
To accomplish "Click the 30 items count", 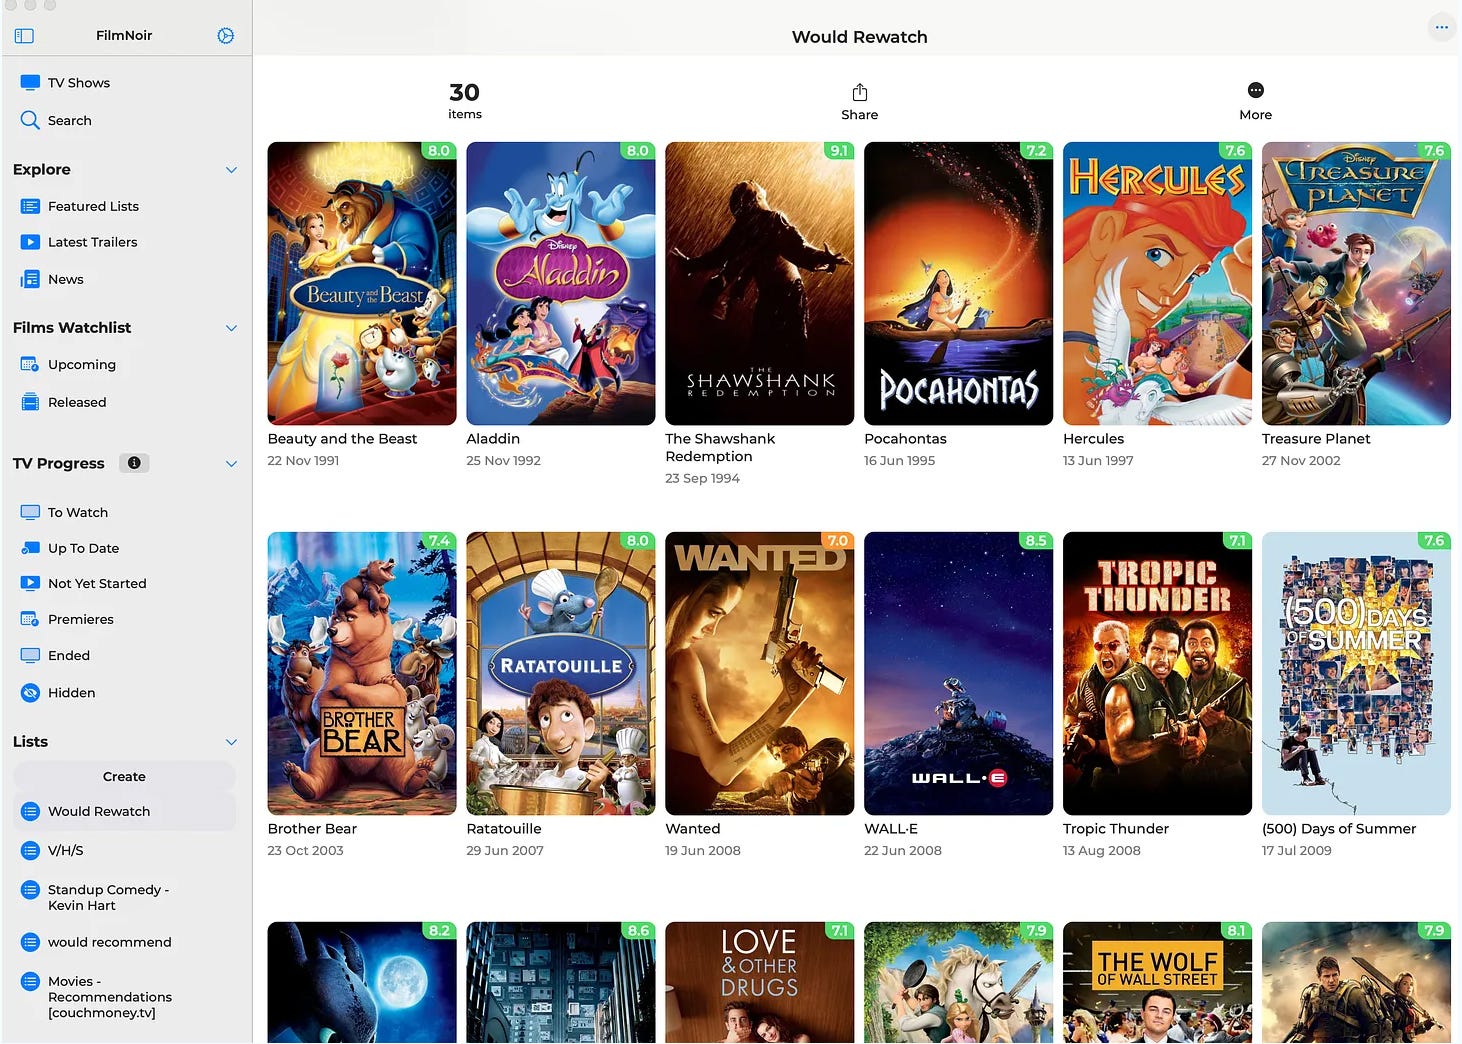I will point(465,101).
